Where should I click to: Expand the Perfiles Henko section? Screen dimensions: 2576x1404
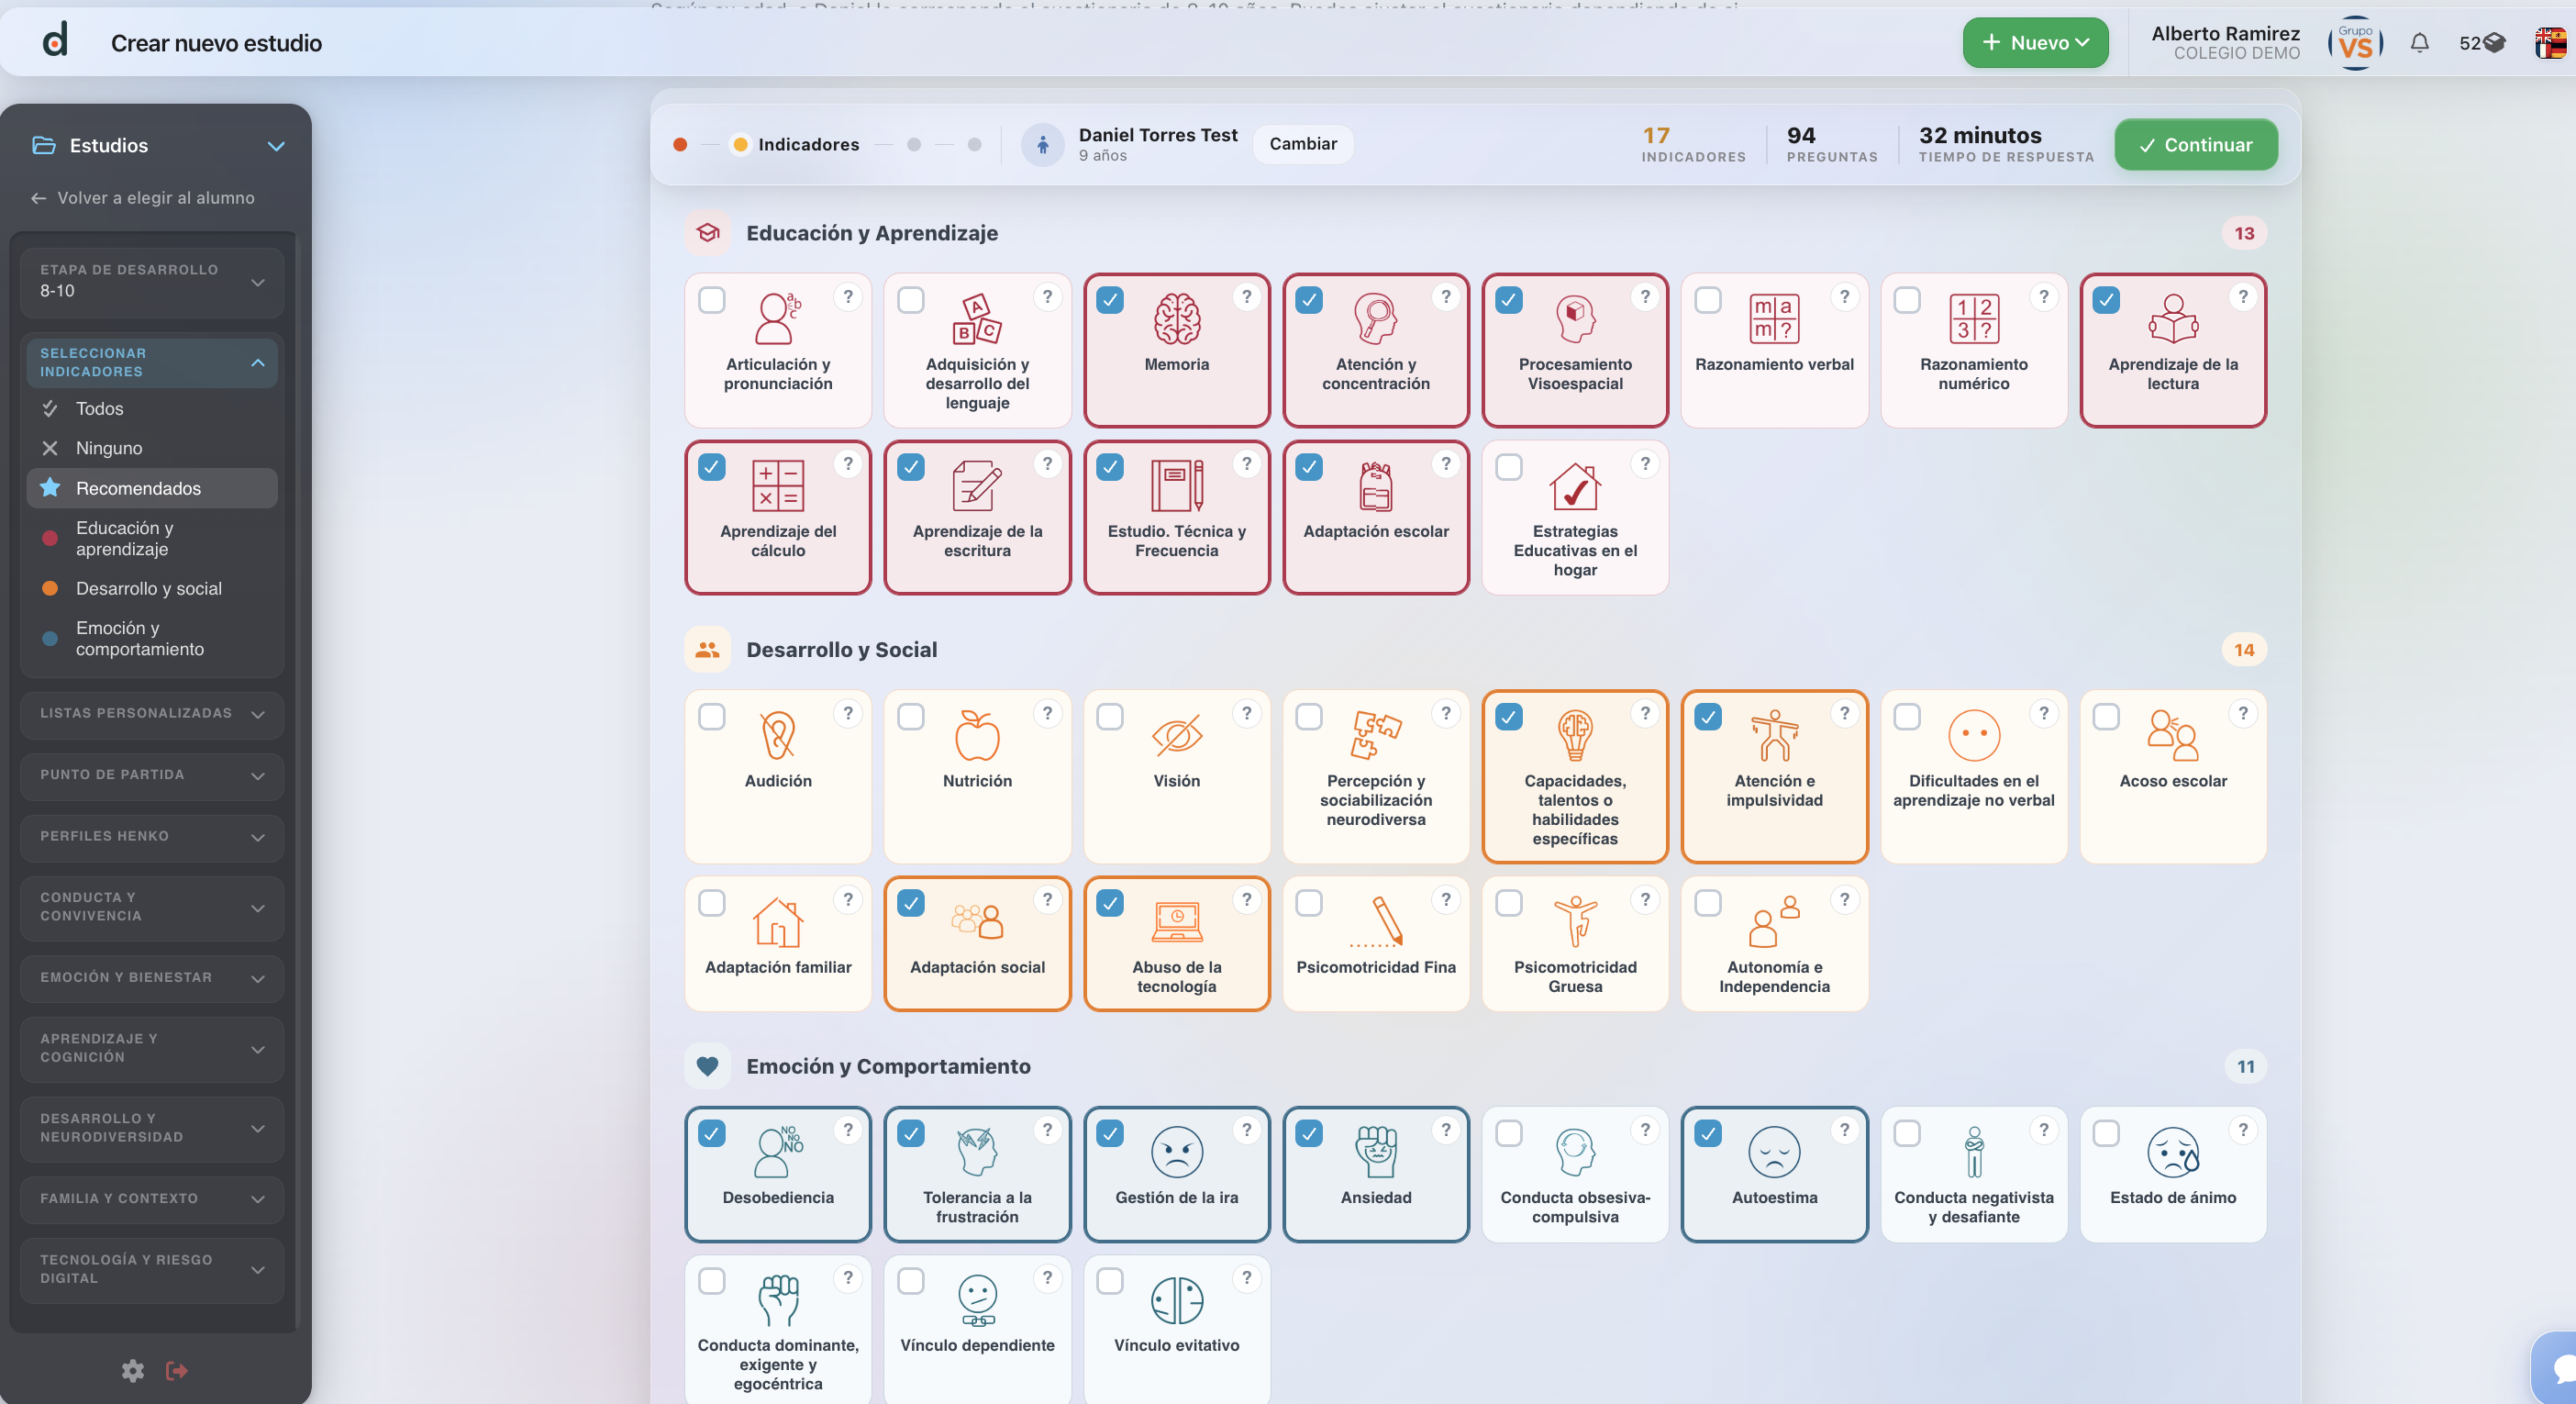coord(152,837)
